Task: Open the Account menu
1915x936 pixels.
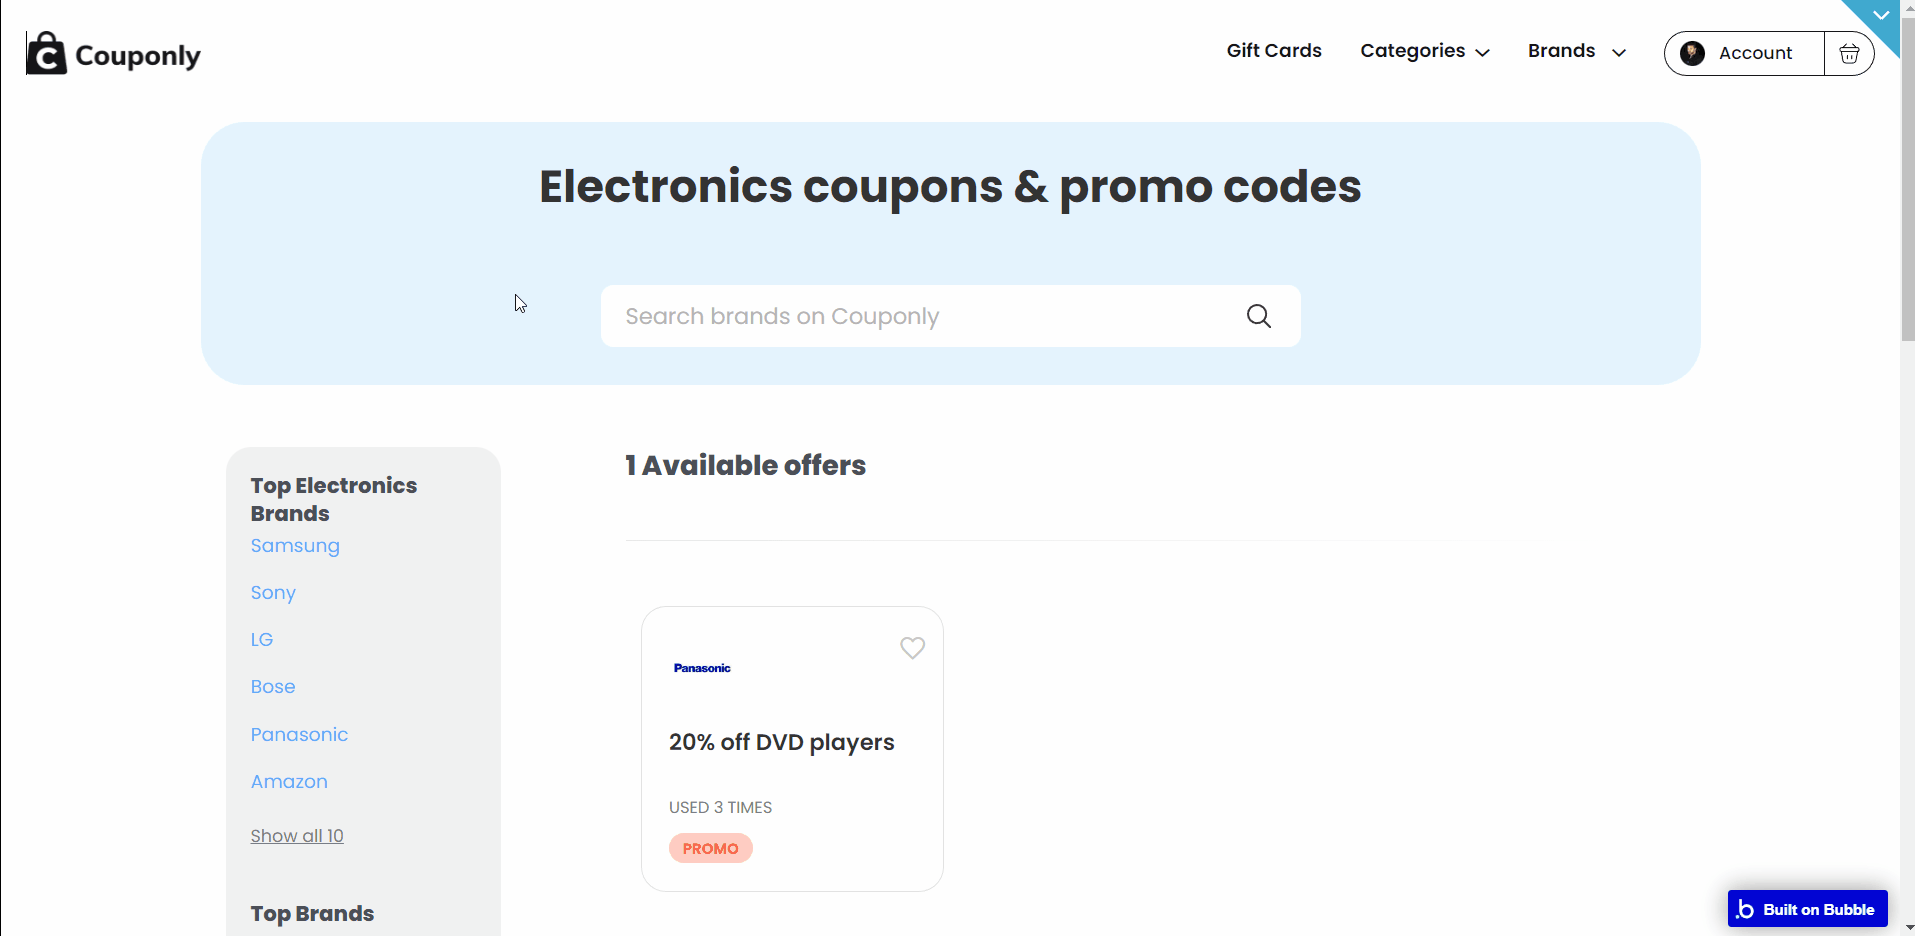Action: (x=1744, y=53)
